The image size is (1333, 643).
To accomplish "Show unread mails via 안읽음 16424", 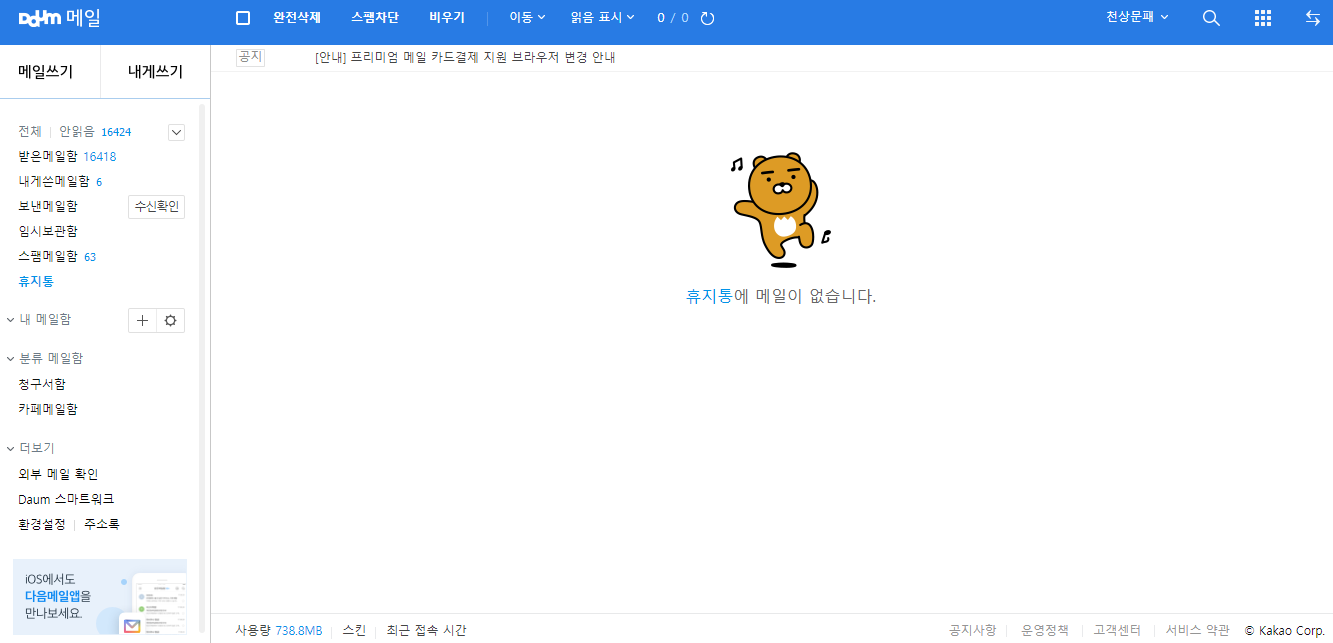I will (95, 132).
